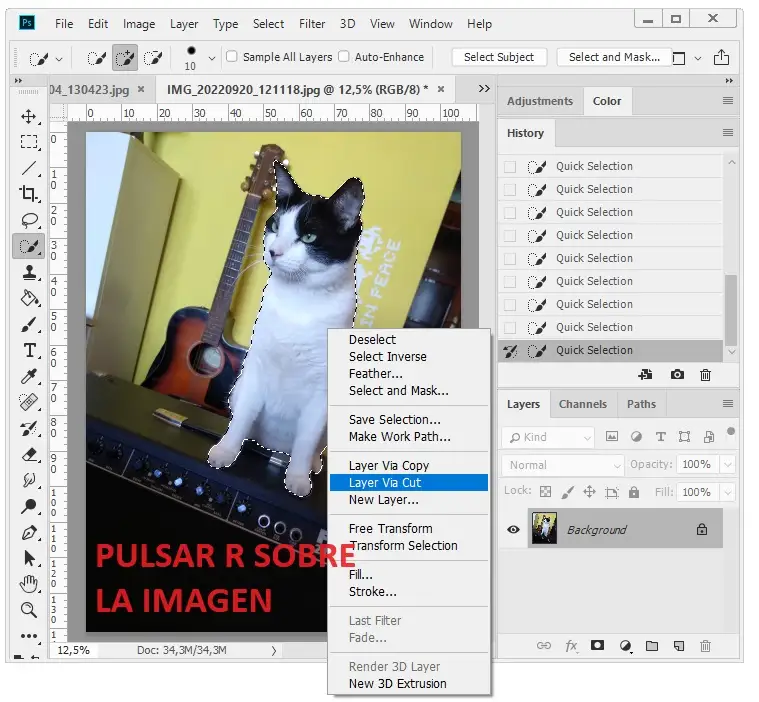Click the Select and Mask... button
Viewport: 759px width, 702px height.
pos(614,57)
